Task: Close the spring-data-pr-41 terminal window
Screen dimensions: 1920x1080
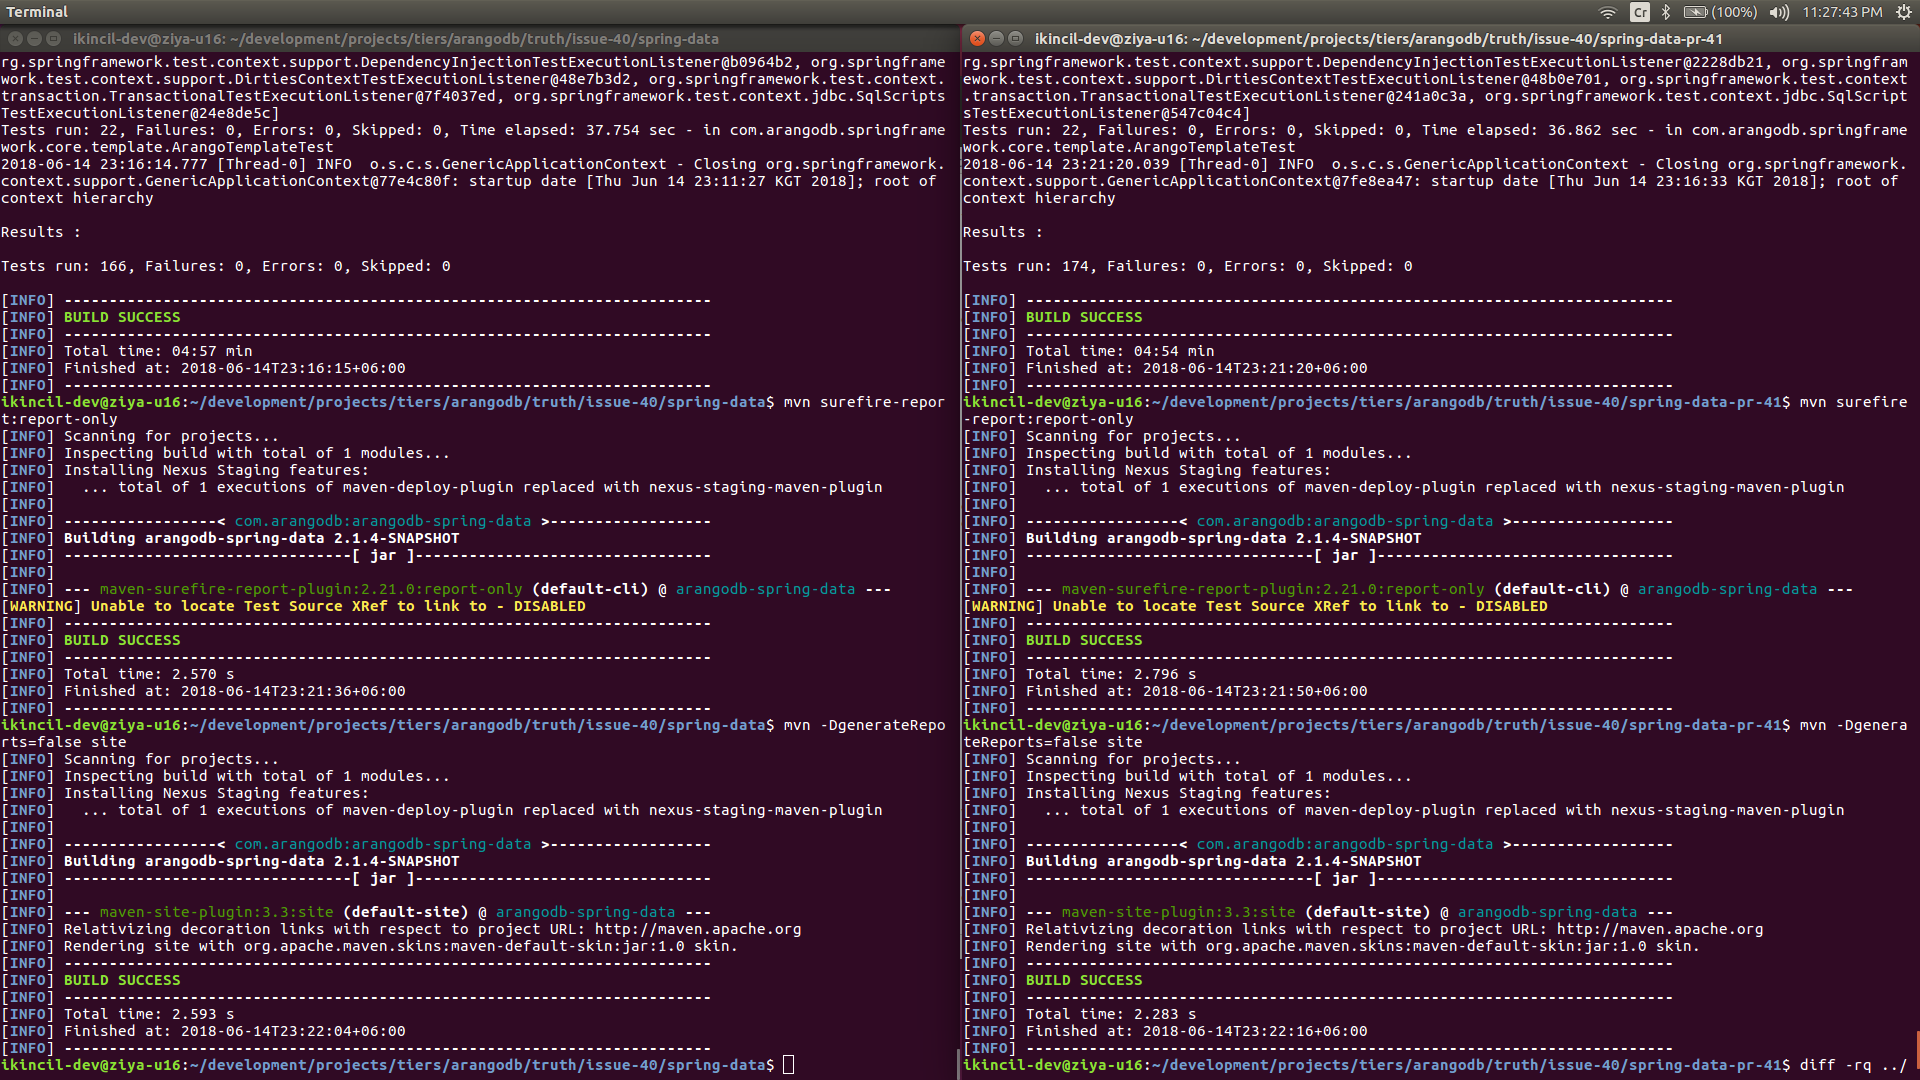Action: [977, 38]
